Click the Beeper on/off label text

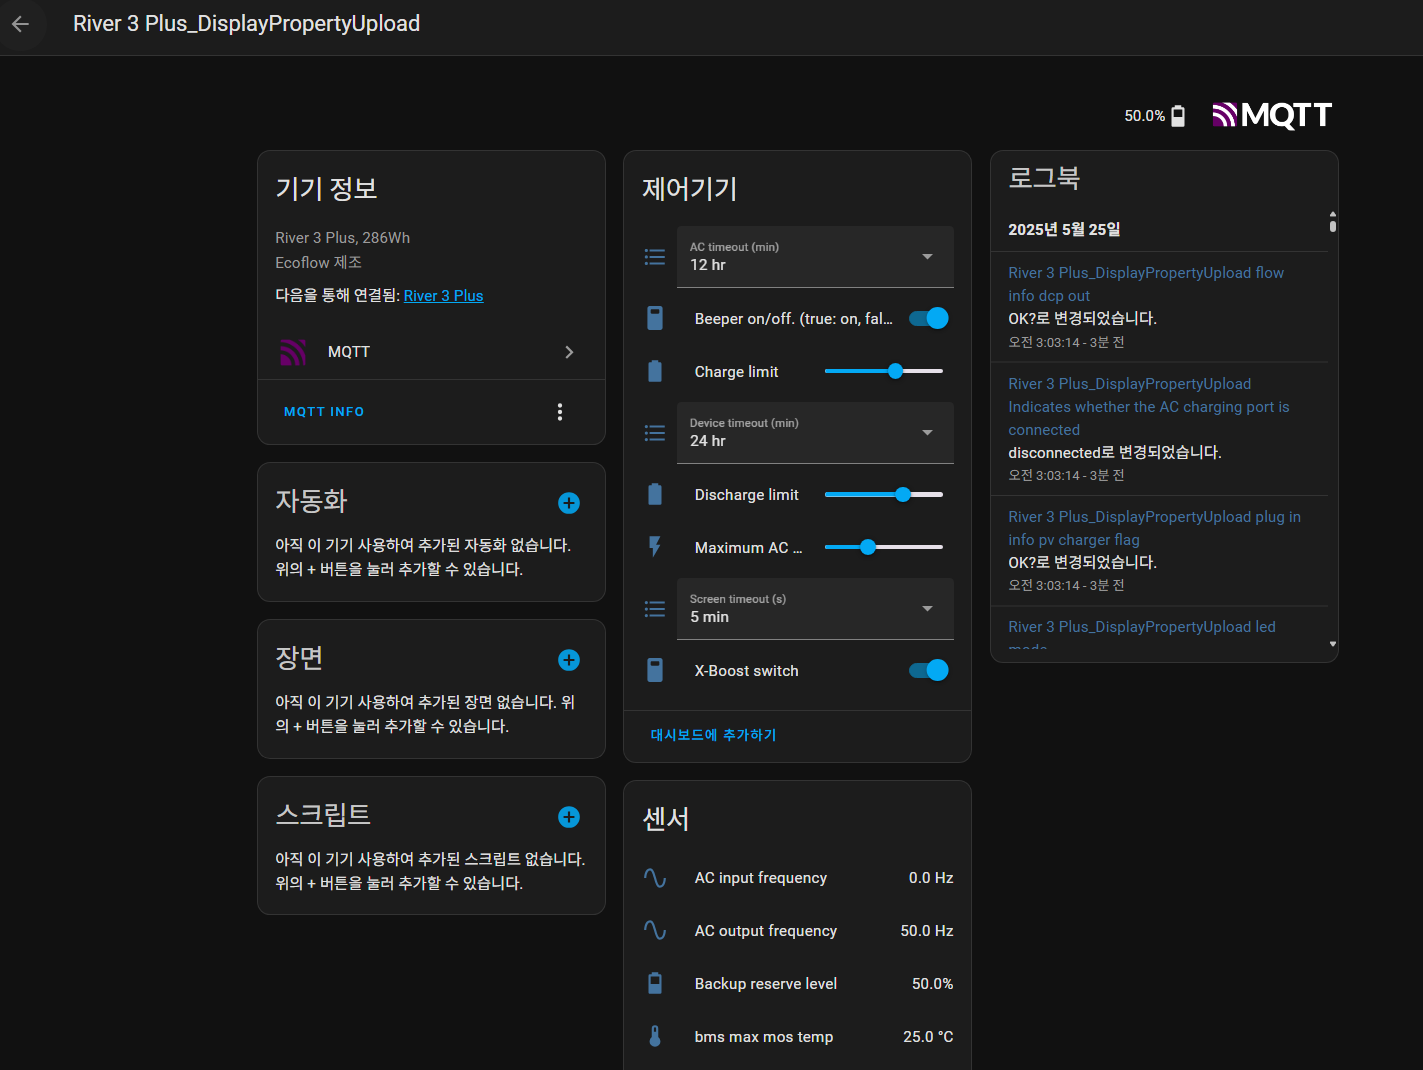tap(794, 319)
